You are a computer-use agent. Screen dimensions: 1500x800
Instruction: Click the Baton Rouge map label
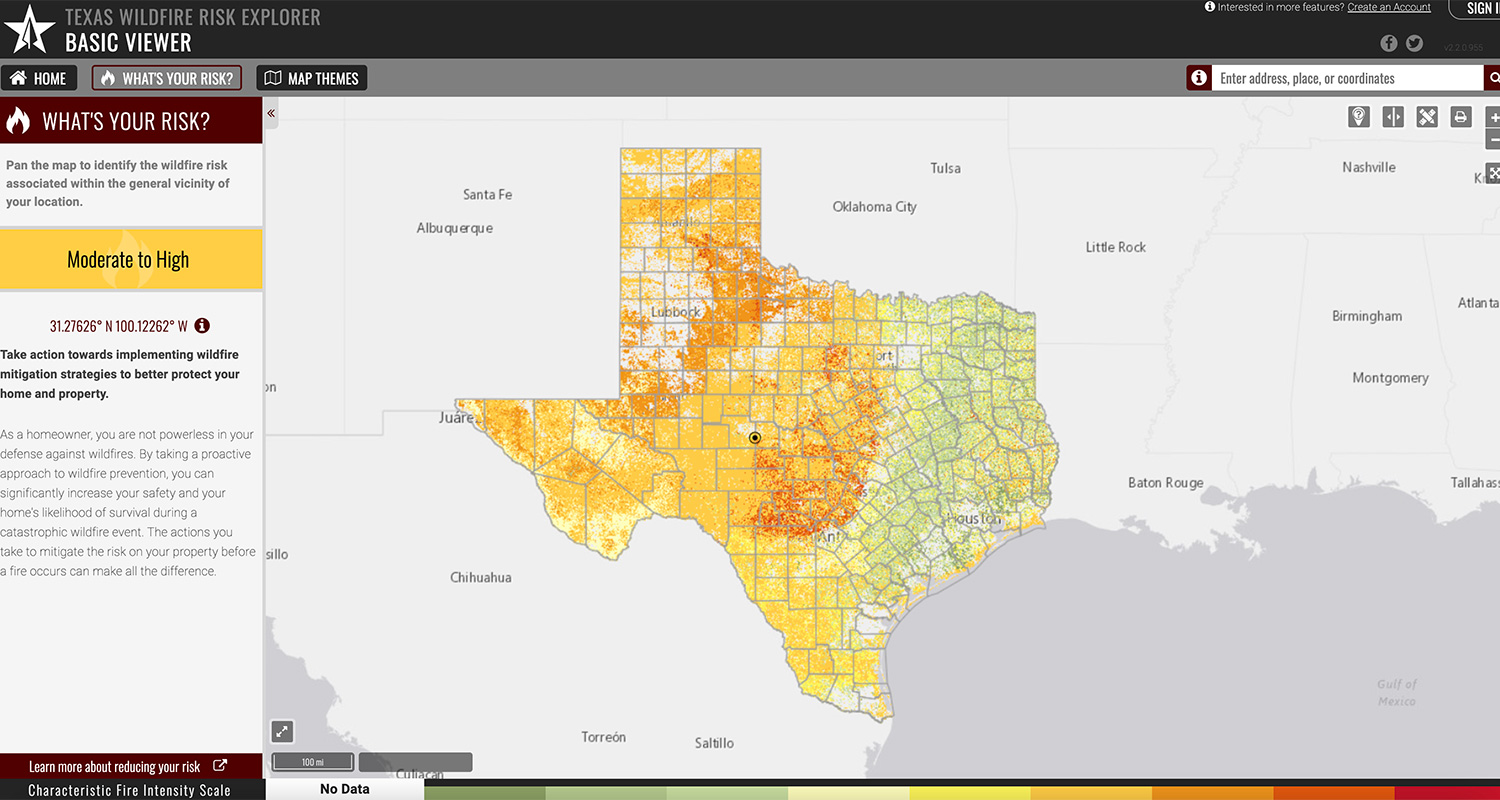1166,483
